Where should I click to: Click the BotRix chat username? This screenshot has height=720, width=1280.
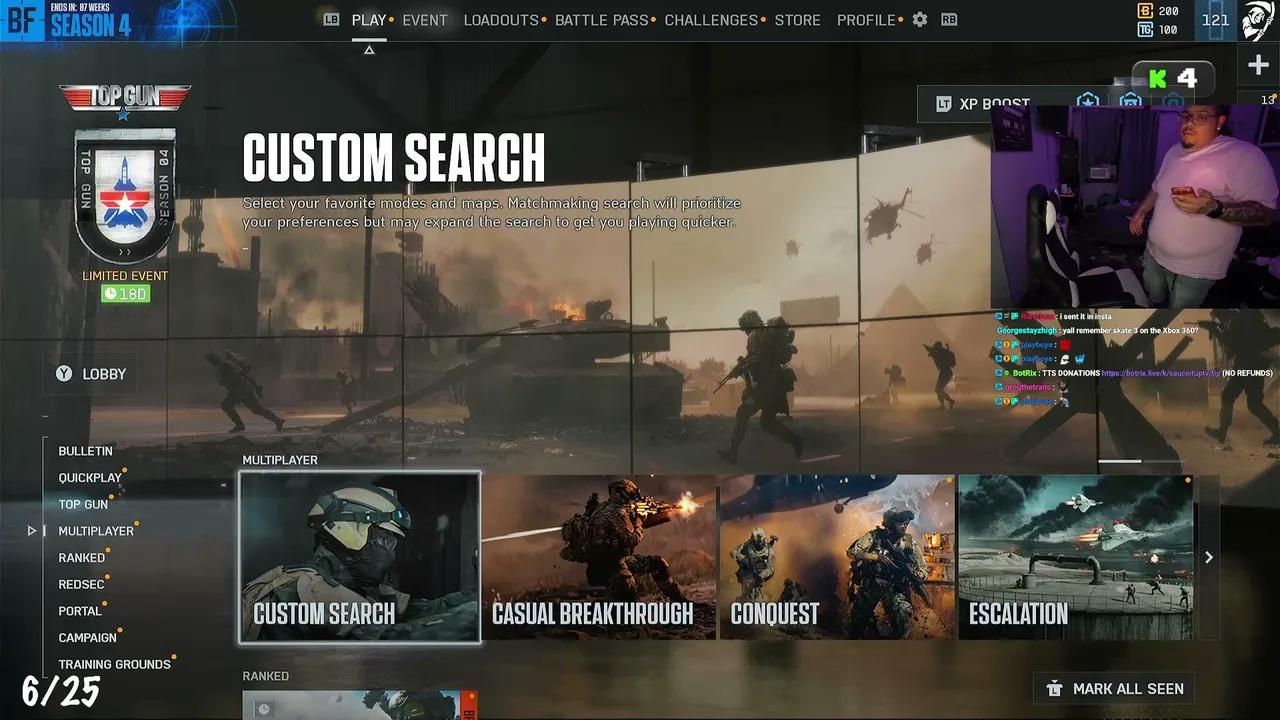[1024, 373]
